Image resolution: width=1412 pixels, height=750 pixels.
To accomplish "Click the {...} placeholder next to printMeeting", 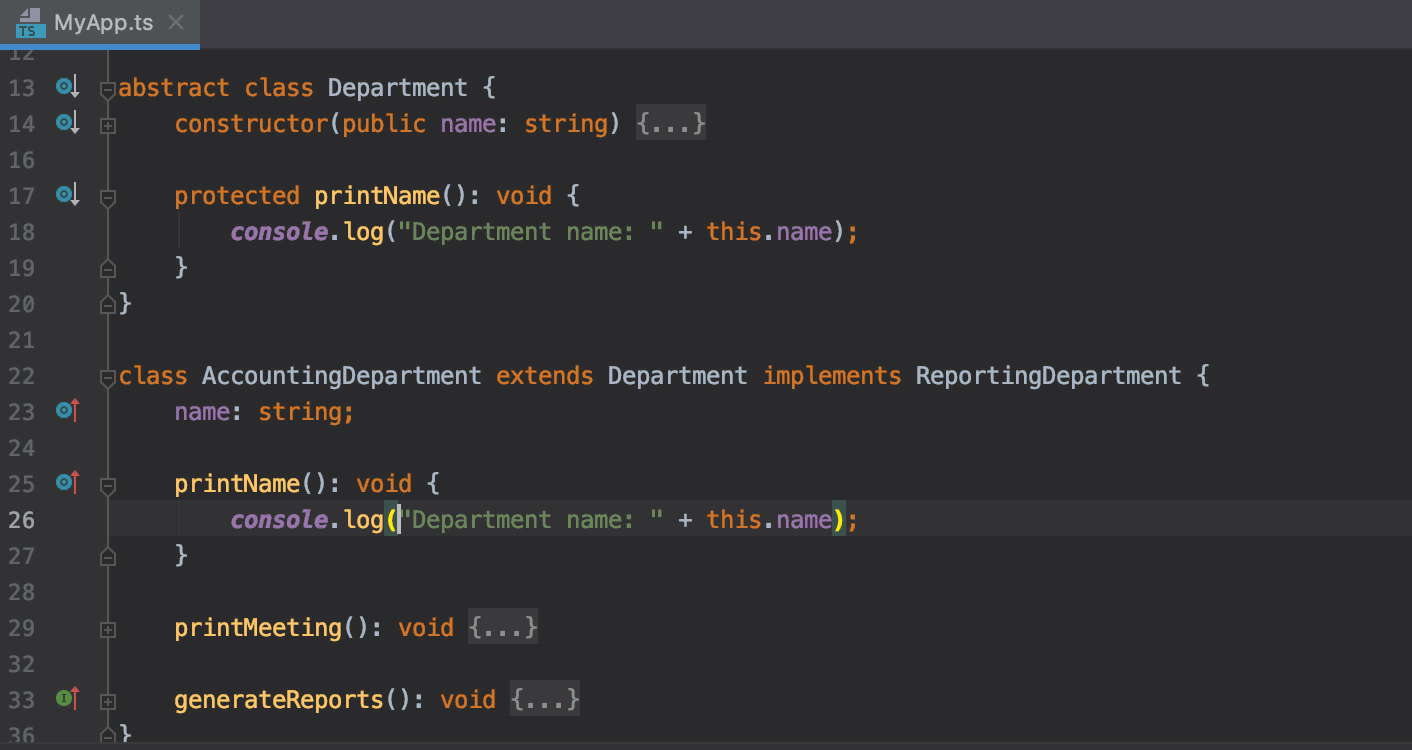I will pyautogui.click(x=503, y=627).
